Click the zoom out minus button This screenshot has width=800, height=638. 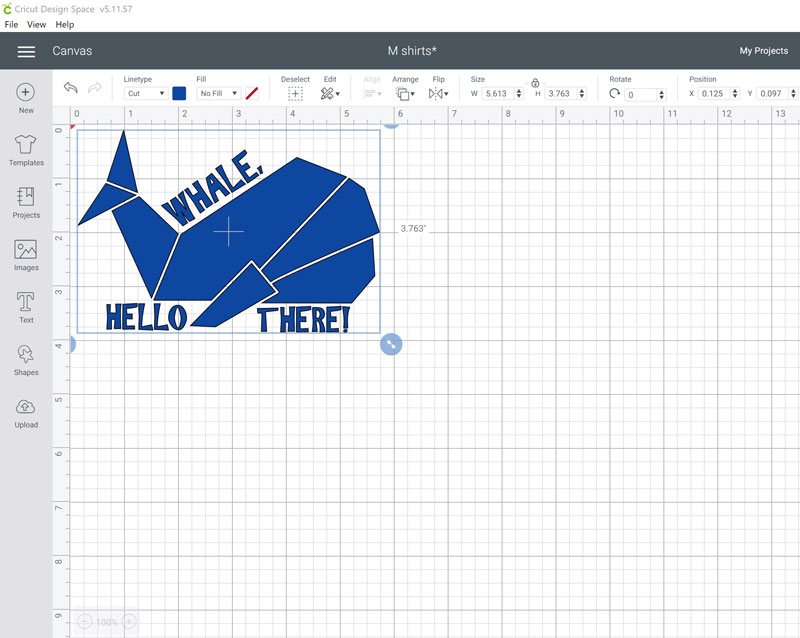(84, 622)
